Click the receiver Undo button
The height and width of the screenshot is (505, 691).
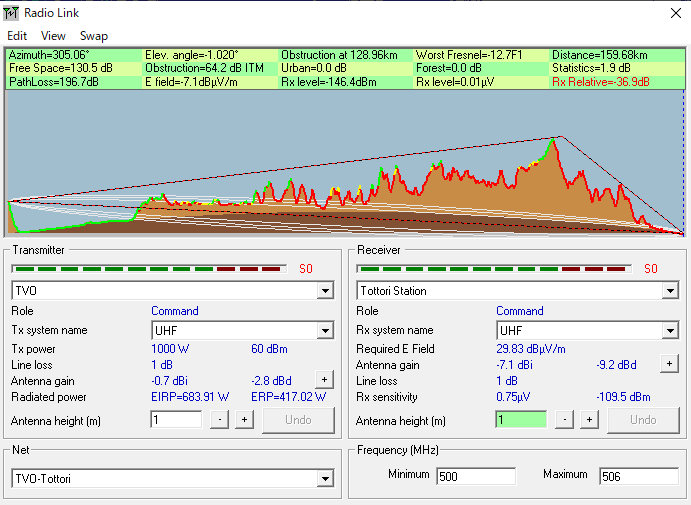[643, 420]
